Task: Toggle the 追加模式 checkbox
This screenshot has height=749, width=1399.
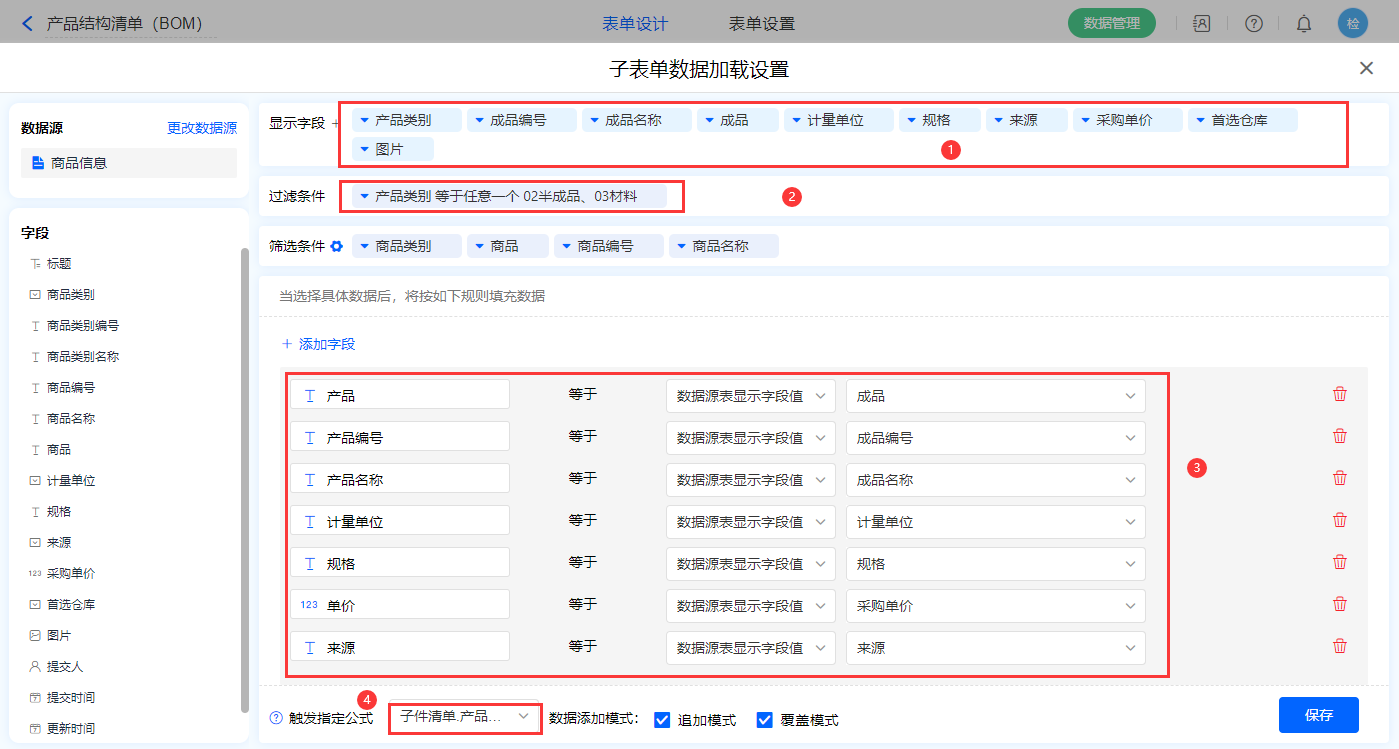Action: 661,720
